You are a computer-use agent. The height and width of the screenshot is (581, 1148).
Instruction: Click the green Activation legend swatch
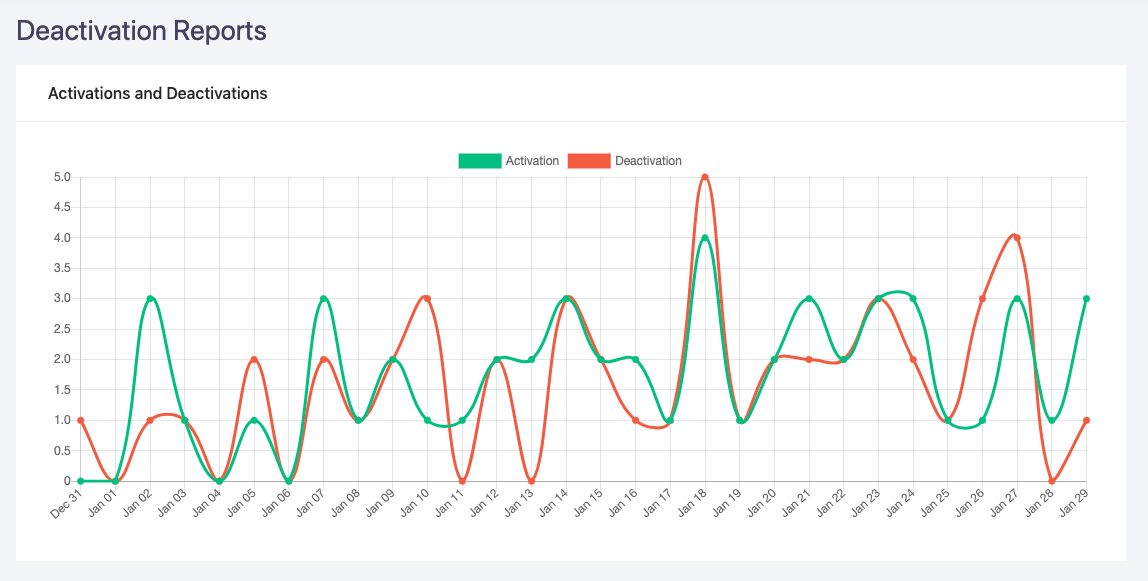coord(479,161)
